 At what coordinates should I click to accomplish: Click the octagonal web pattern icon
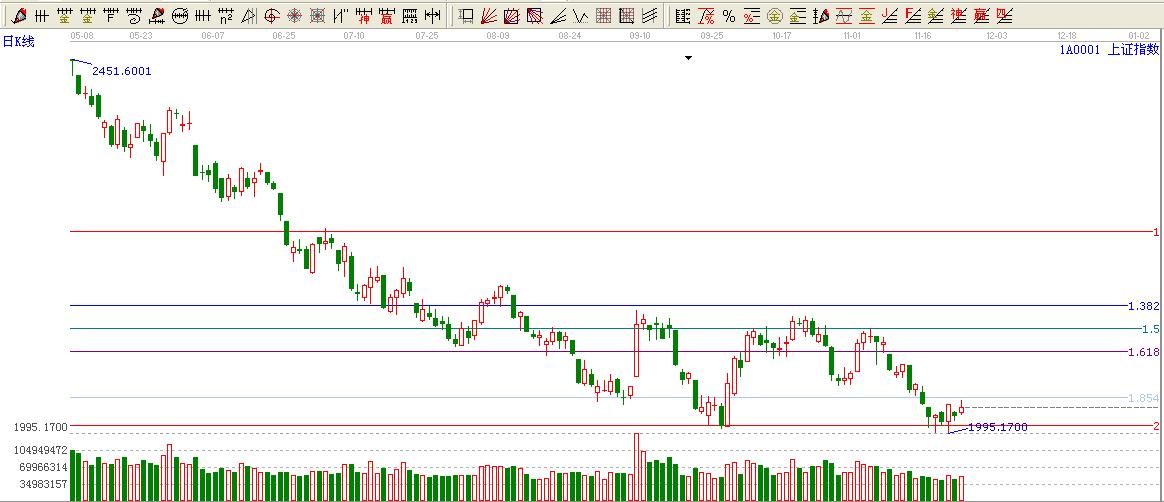294,16
